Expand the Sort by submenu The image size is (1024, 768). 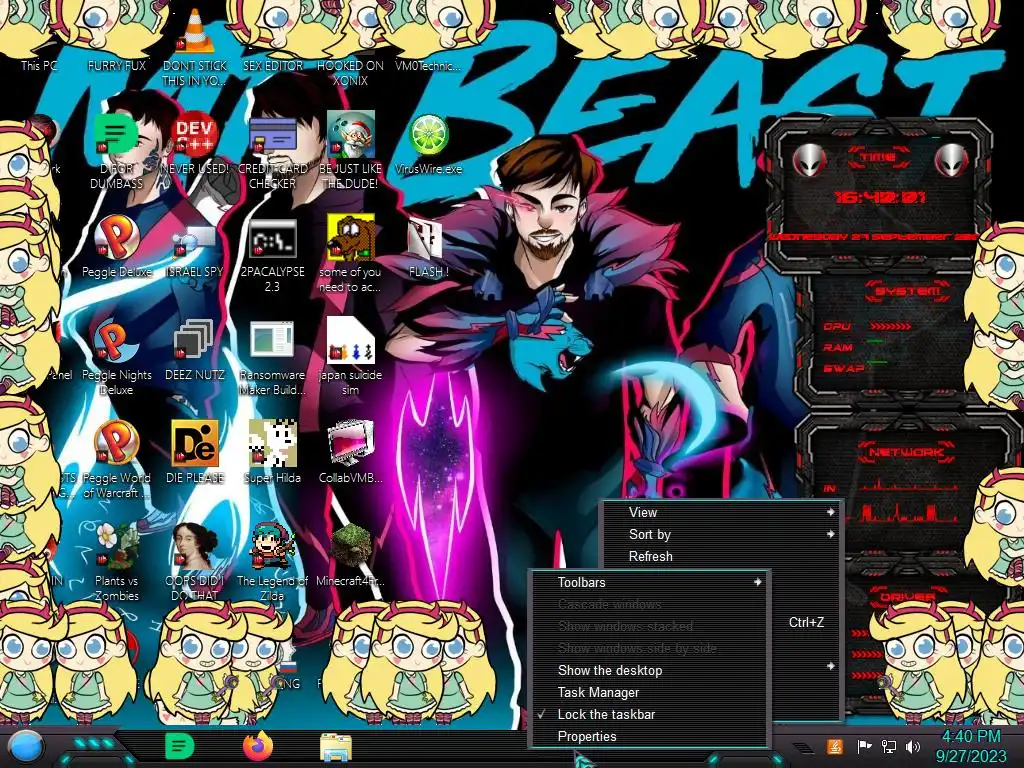click(x=722, y=534)
